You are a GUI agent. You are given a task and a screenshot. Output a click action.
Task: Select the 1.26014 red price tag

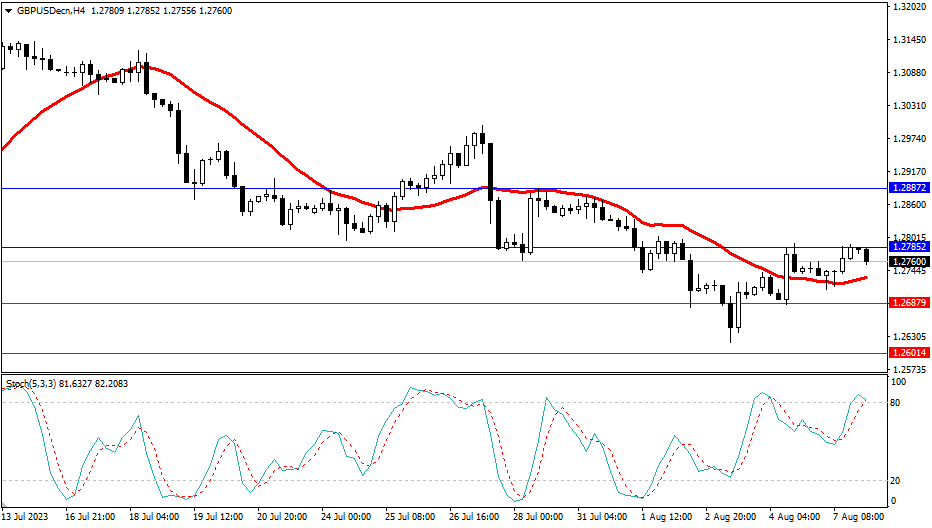[909, 353]
